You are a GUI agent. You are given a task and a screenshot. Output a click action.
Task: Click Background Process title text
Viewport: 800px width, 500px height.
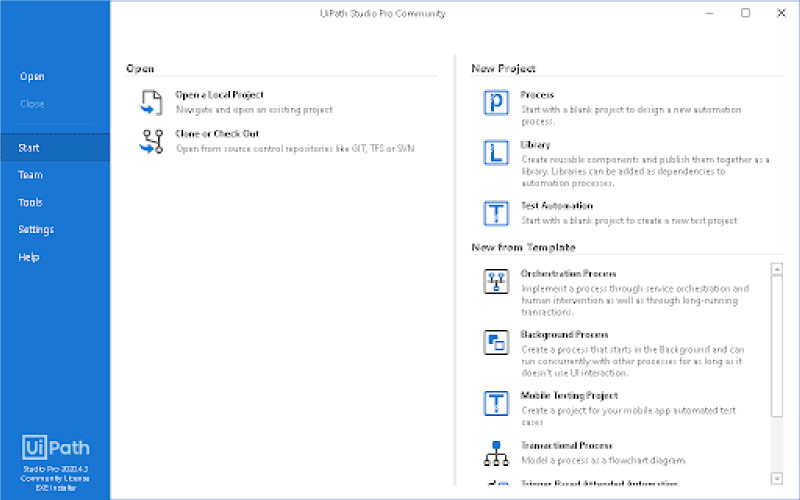tap(564, 335)
